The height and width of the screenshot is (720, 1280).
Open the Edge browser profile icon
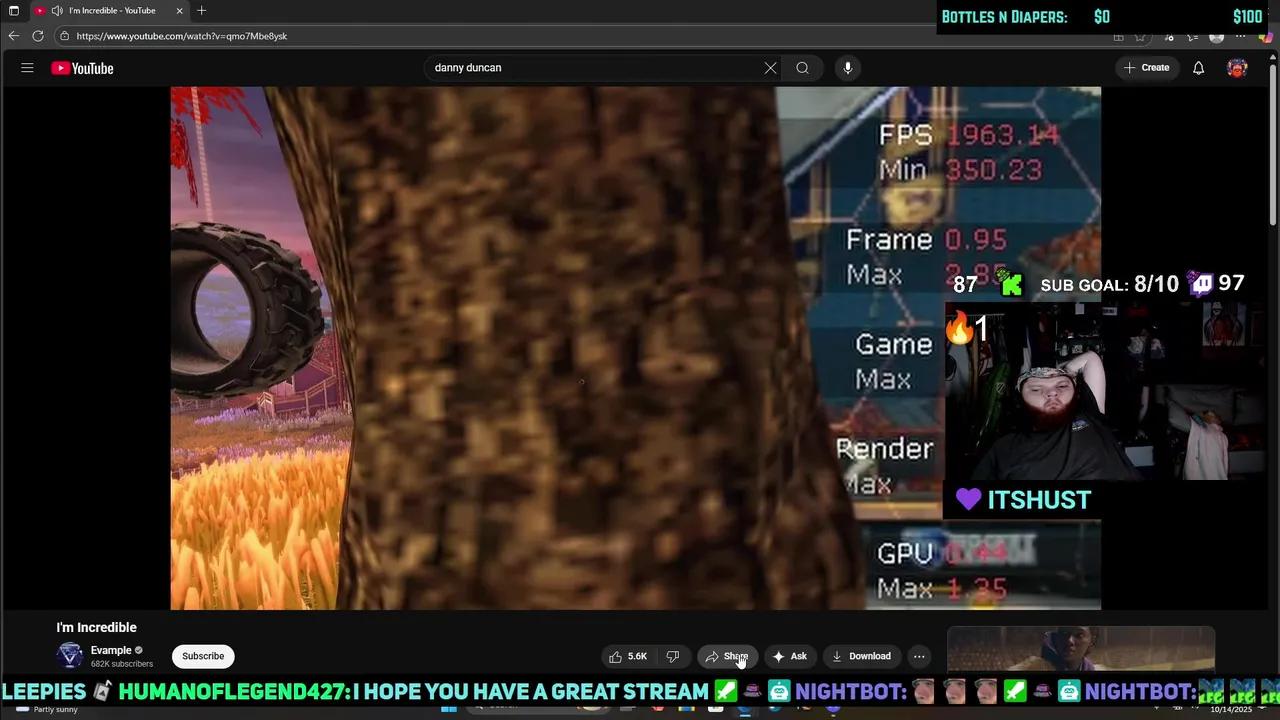pos(1216,37)
